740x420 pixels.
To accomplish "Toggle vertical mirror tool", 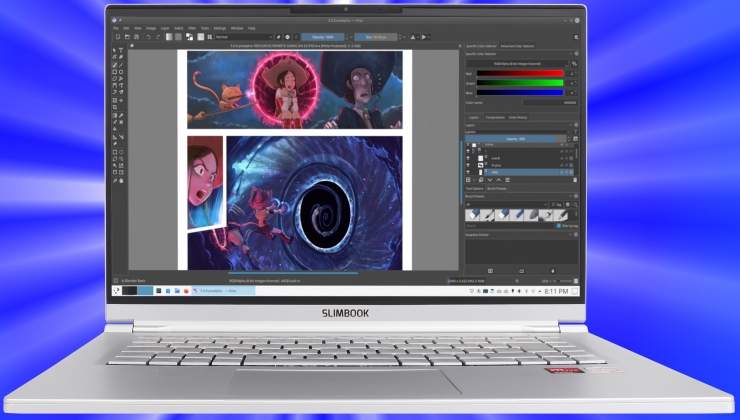I will tap(424, 37).
